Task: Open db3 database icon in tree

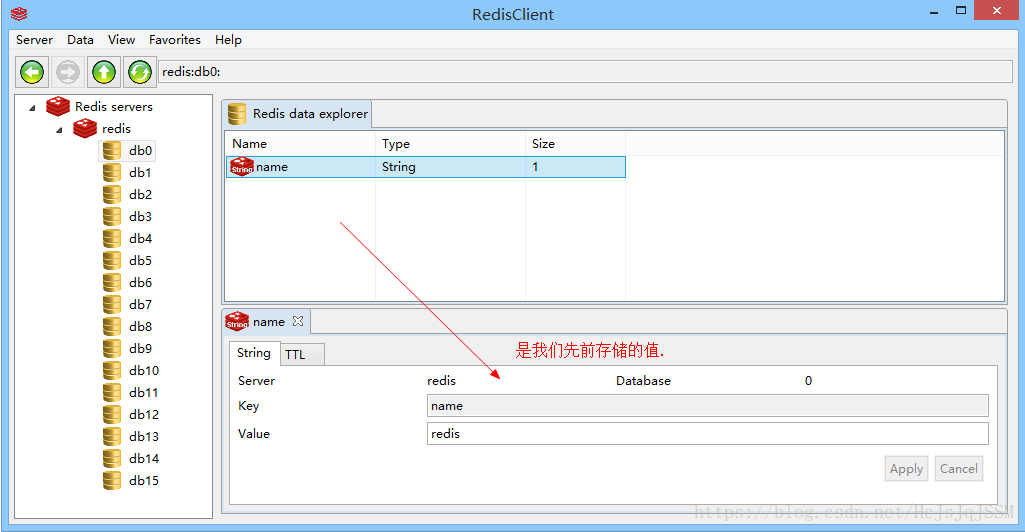Action: pos(112,216)
